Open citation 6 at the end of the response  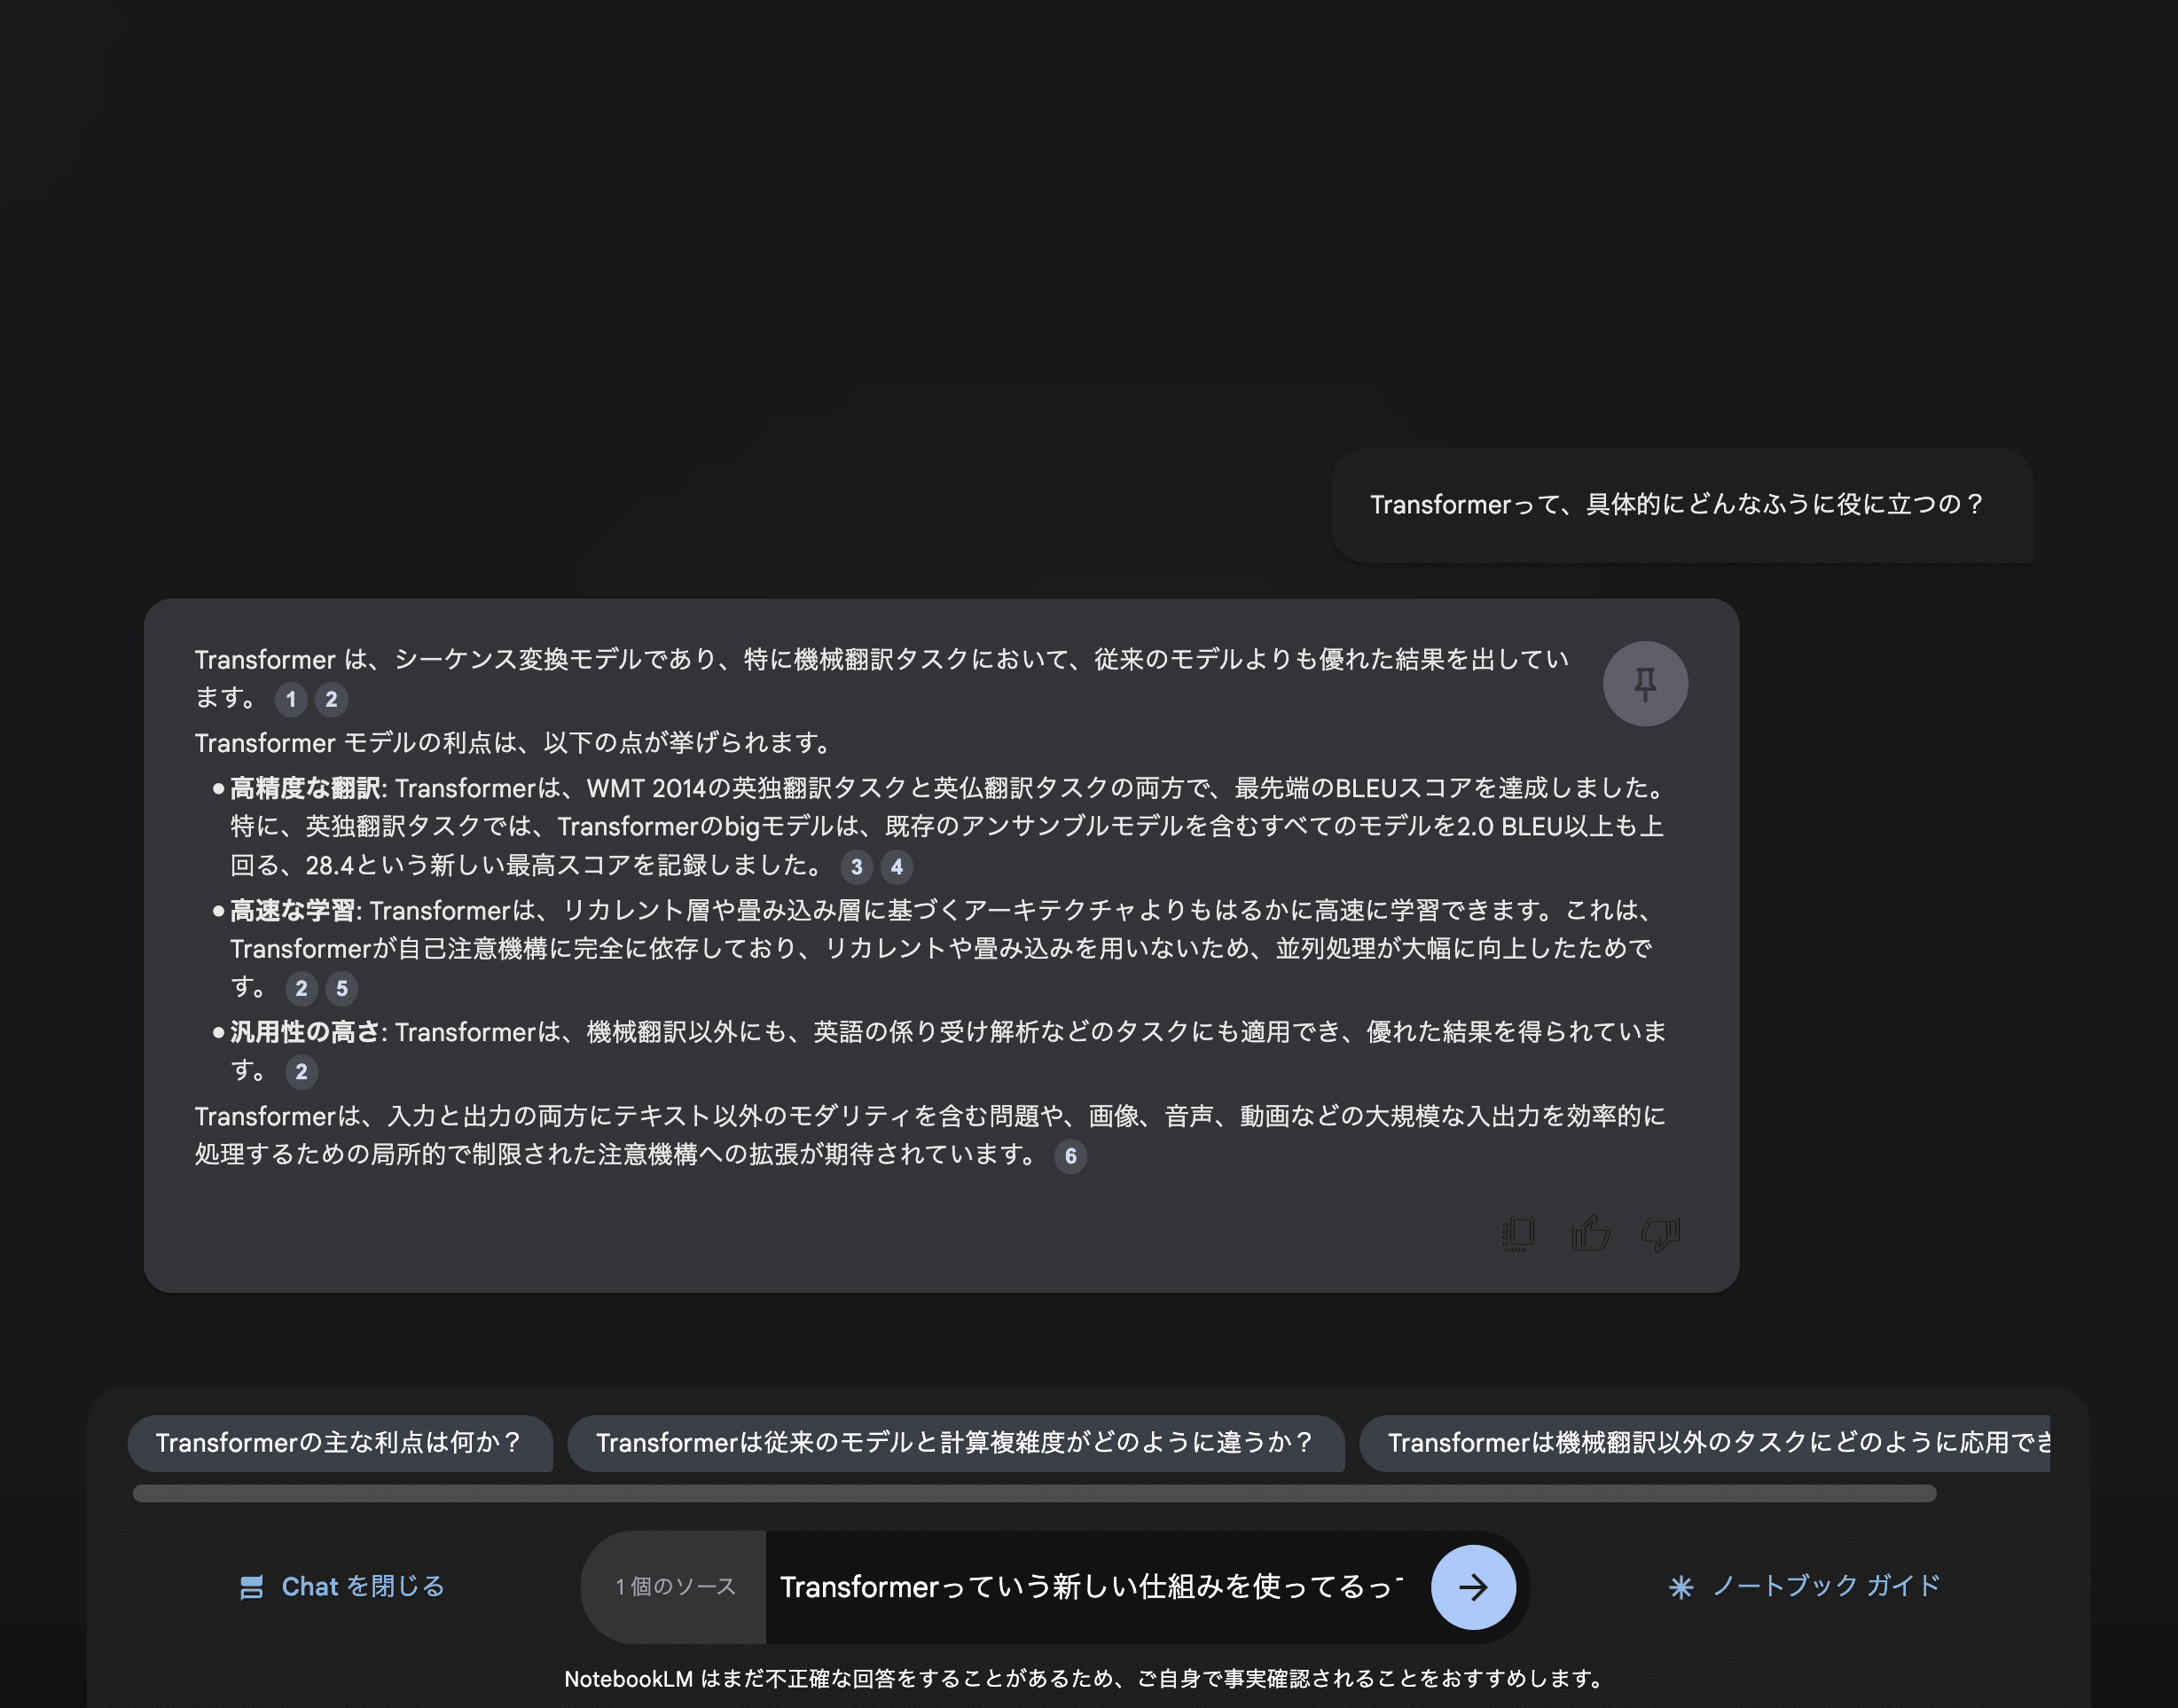(1070, 1156)
